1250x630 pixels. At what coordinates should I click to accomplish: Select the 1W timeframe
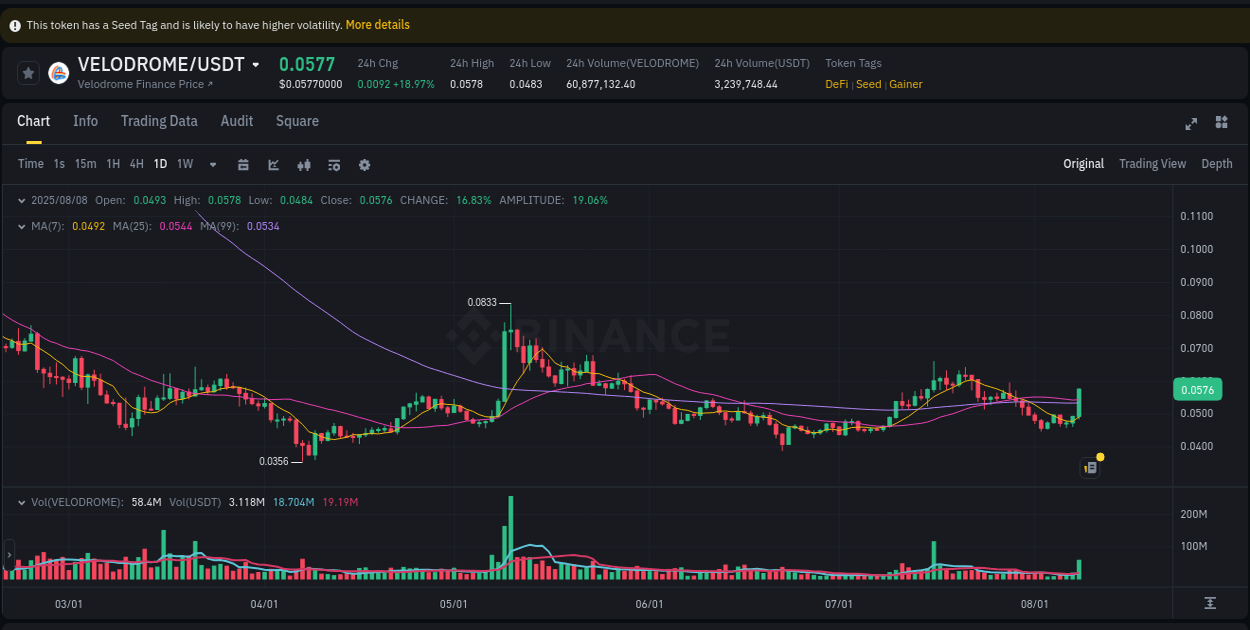(x=184, y=164)
